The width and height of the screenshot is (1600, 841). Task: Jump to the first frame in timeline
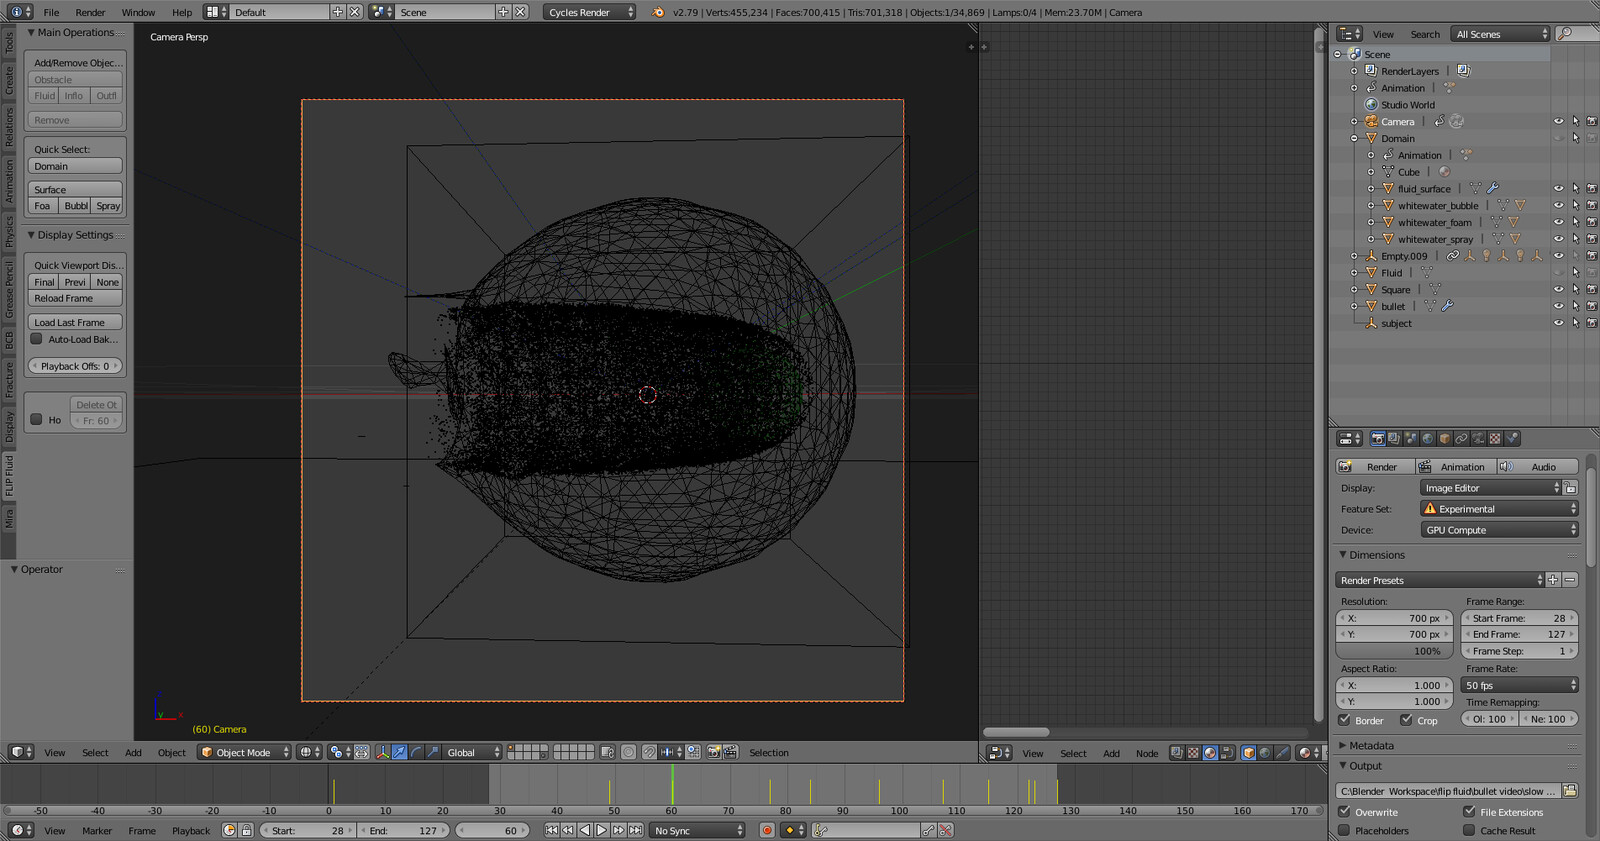[x=551, y=831]
